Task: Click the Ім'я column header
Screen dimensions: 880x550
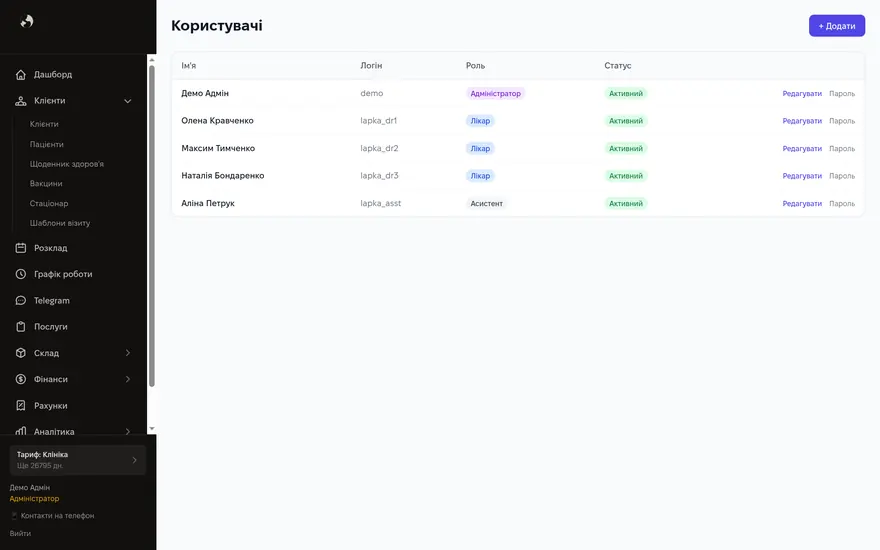Action: (189, 66)
